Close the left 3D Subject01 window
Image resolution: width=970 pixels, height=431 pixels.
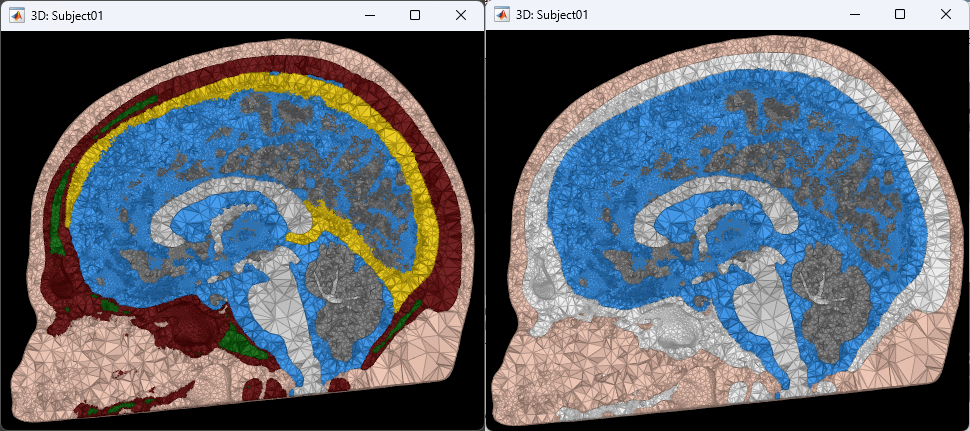(460, 15)
